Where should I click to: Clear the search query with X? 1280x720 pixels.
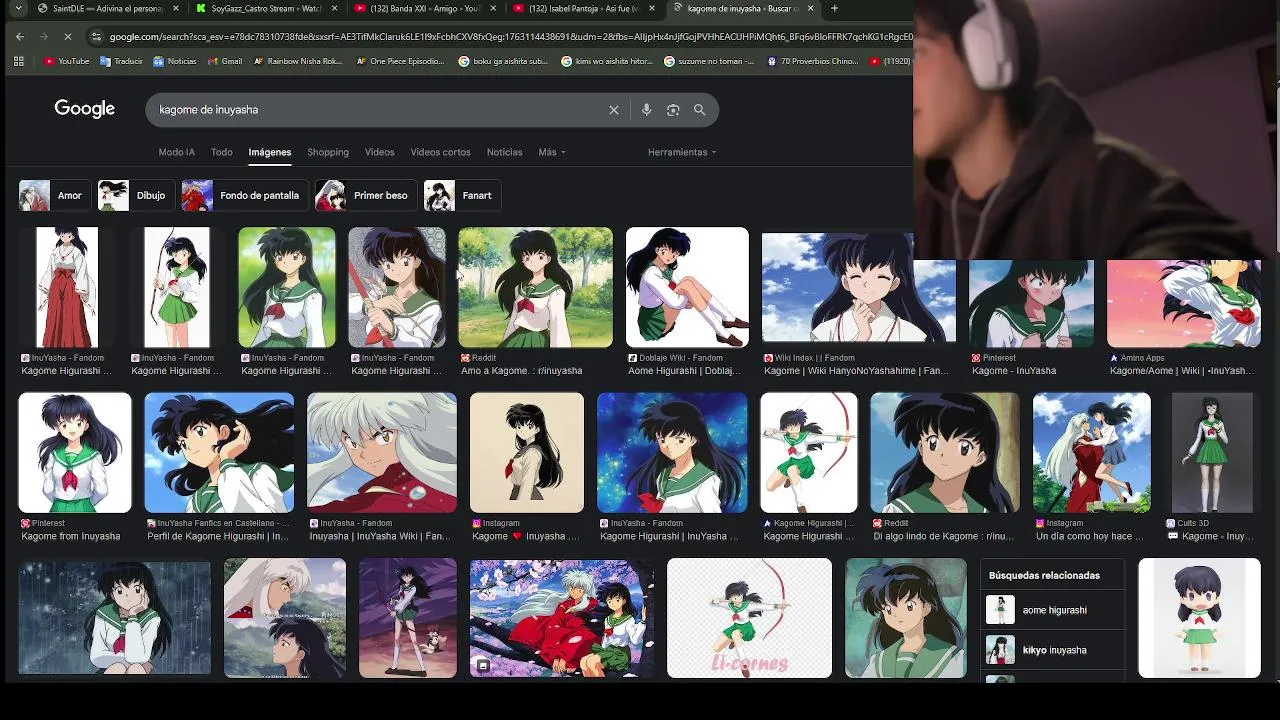614,110
